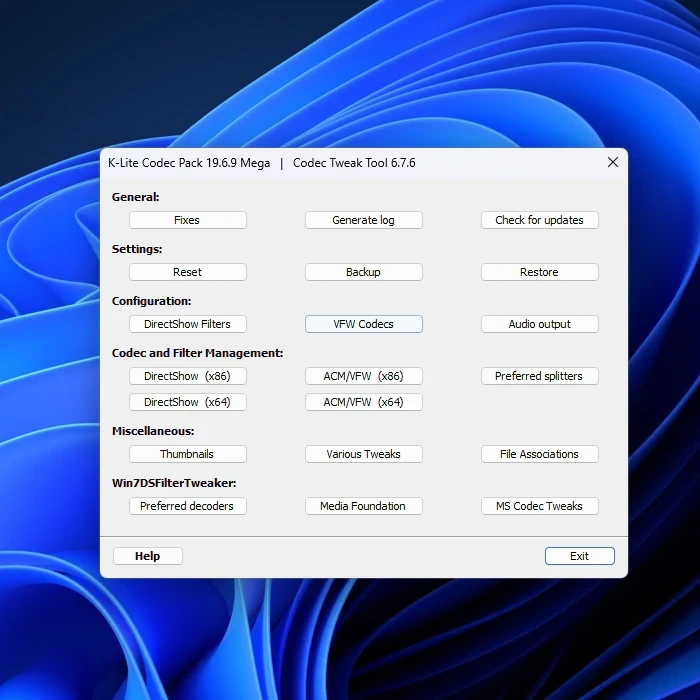The width and height of the screenshot is (700, 700).
Task: Open Thumbnails settings
Action: tap(188, 454)
